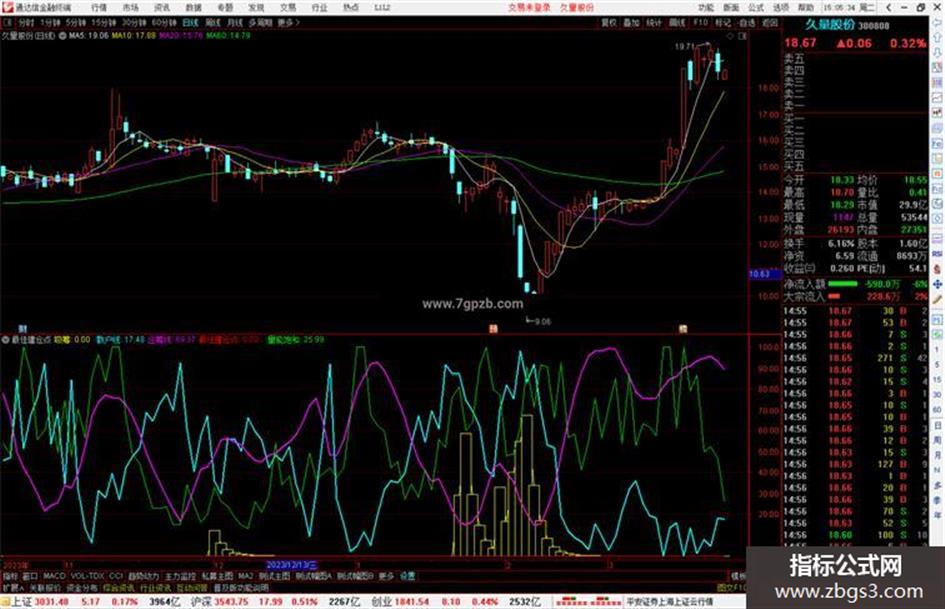Open the 公式 menu
The image size is (945, 609).
click(x=756, y=7)
